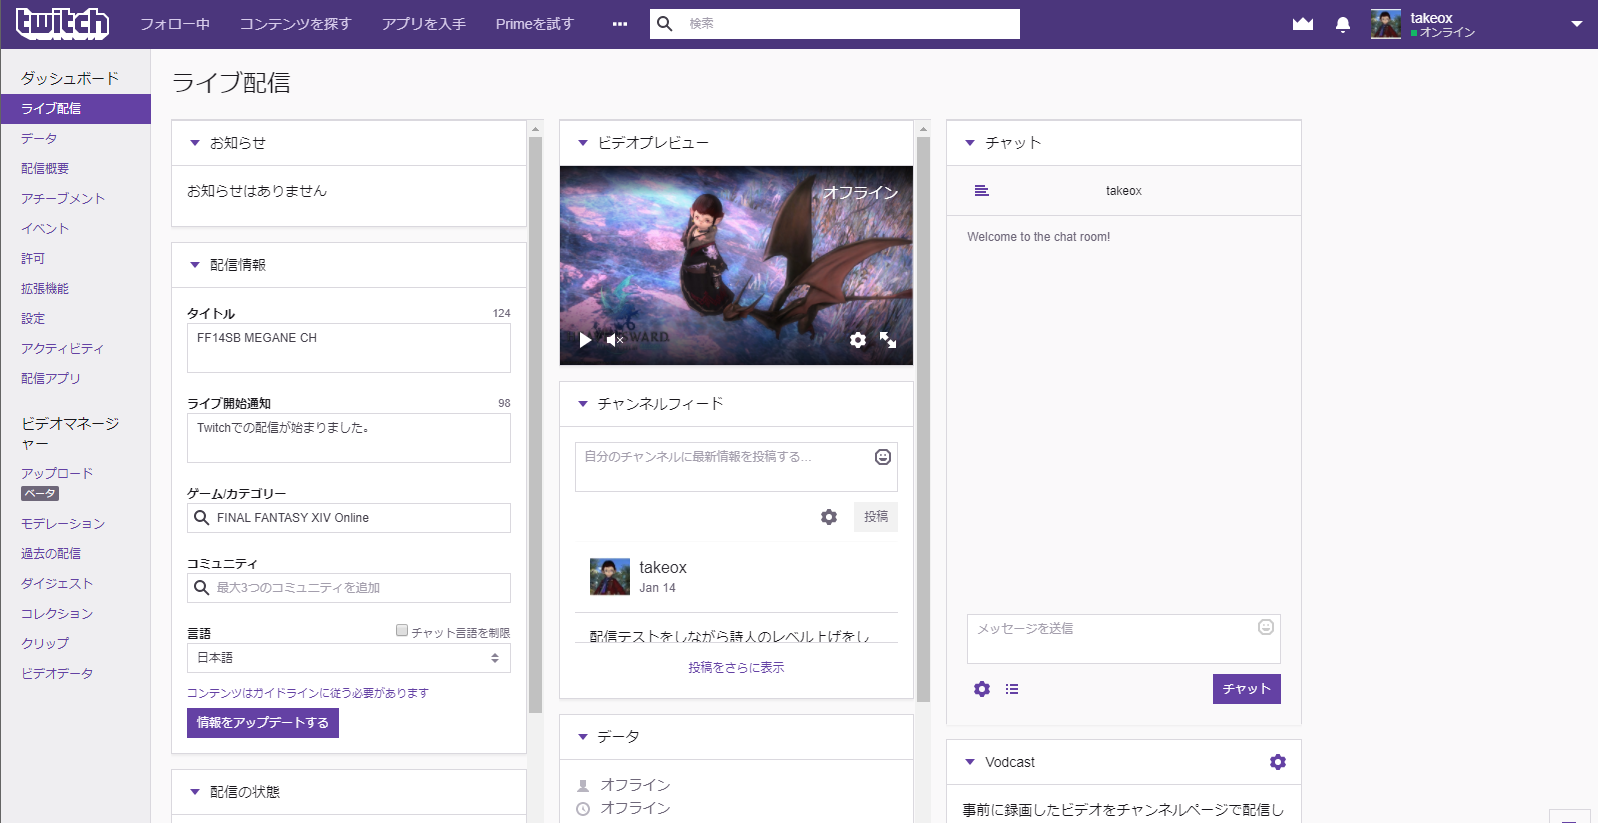Show chat viewer list
The height and width of the screenshot is (823, 1598).
(1012, 689)
